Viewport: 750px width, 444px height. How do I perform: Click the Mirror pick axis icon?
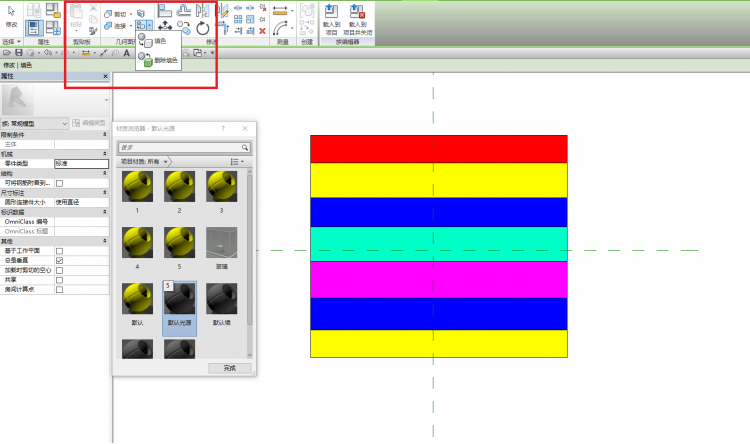(x=203, y=11)
